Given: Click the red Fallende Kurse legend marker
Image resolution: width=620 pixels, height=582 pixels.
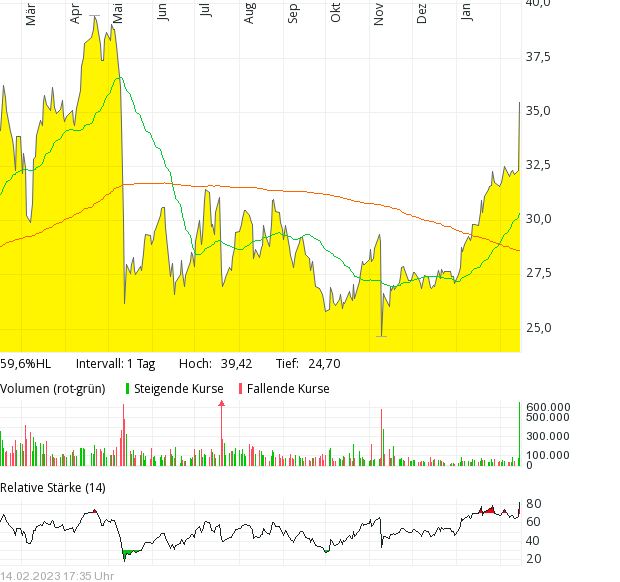Looking at the screenshot, I should 240,388.
